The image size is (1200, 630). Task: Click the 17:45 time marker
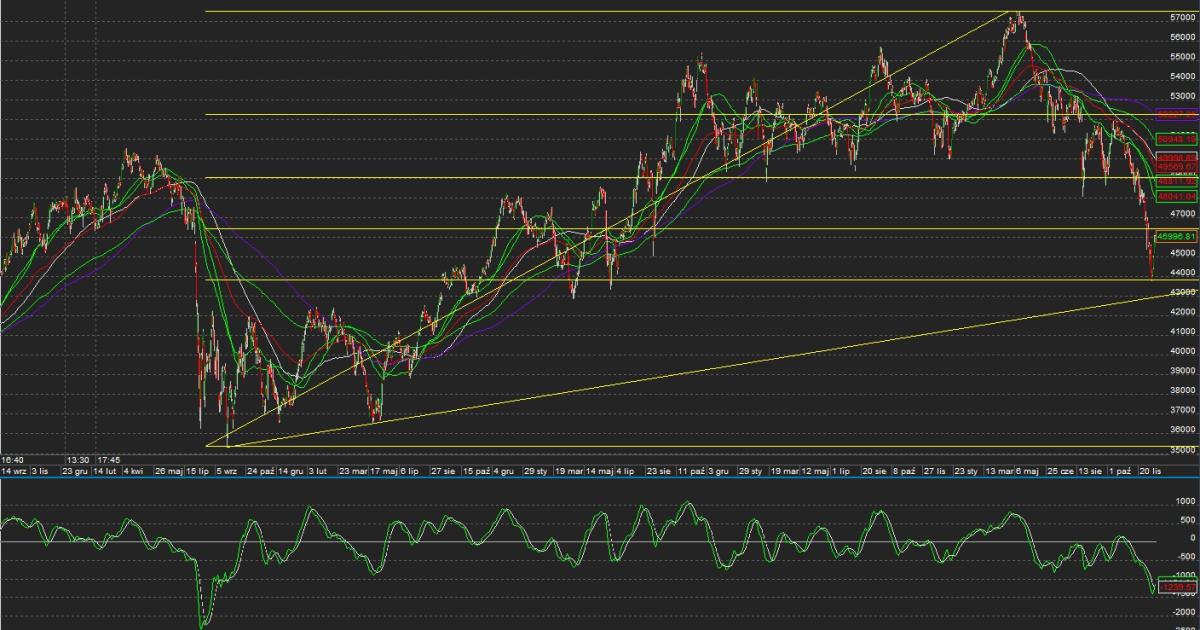[109, 460]
